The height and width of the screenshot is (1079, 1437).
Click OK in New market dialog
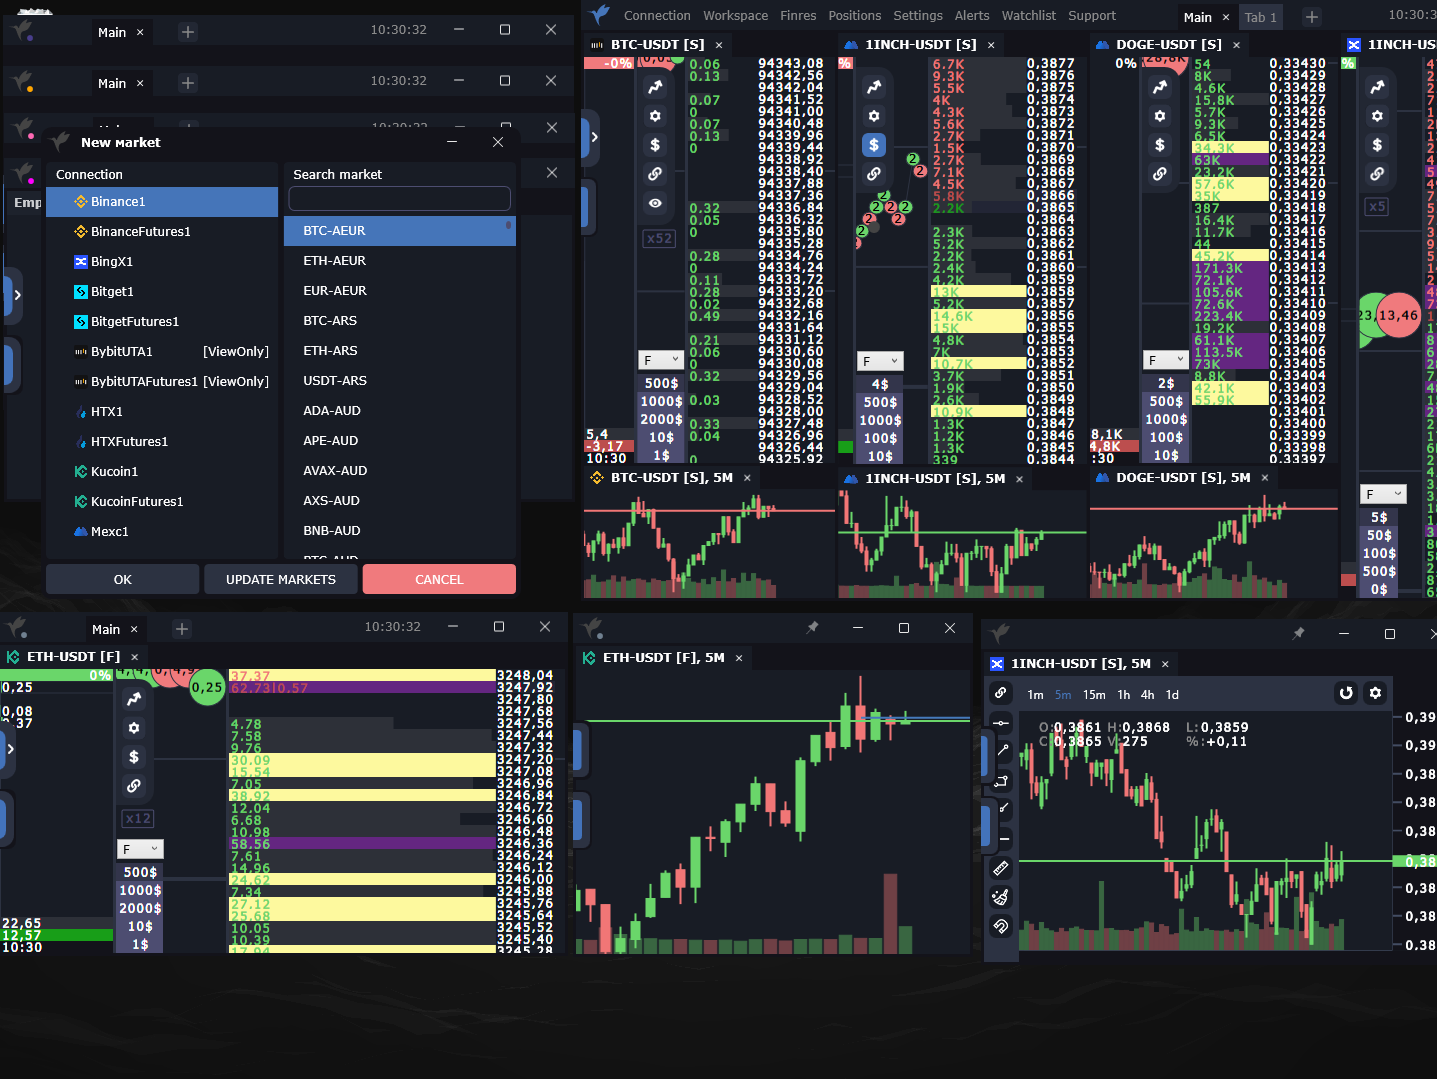pyautogui.click(x=123, y=579)
